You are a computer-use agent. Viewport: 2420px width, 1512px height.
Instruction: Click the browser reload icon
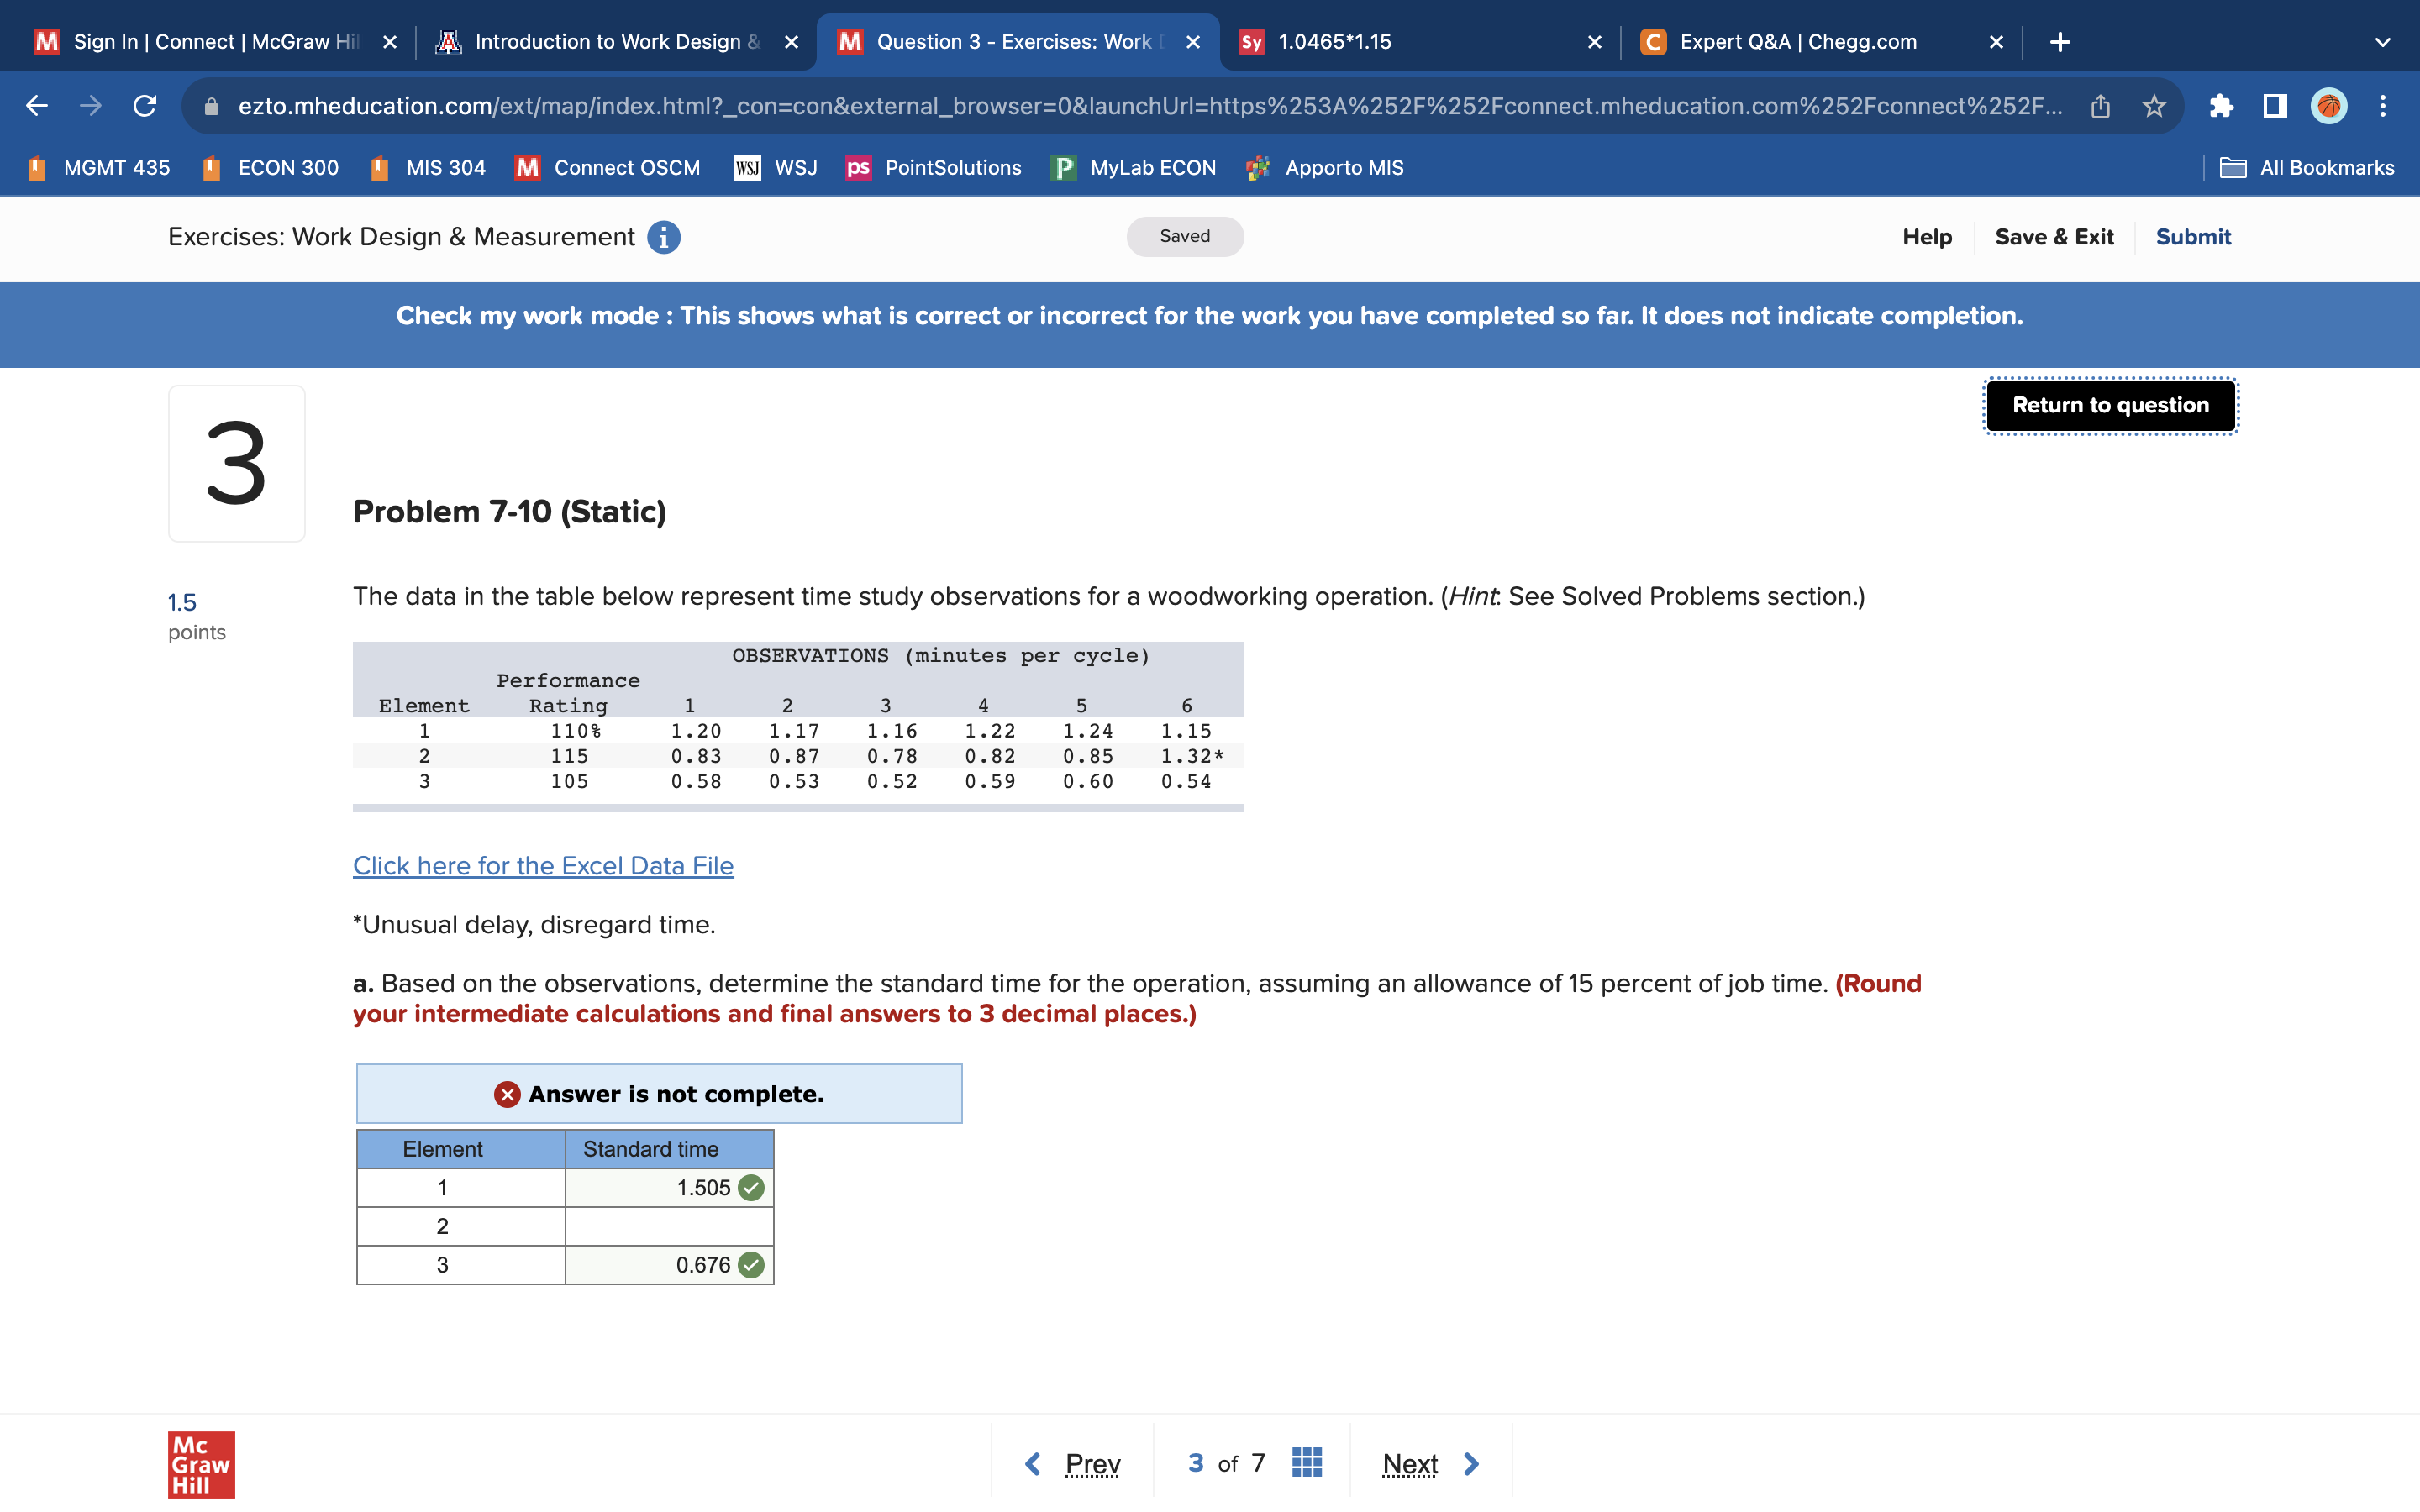[145, 106]
